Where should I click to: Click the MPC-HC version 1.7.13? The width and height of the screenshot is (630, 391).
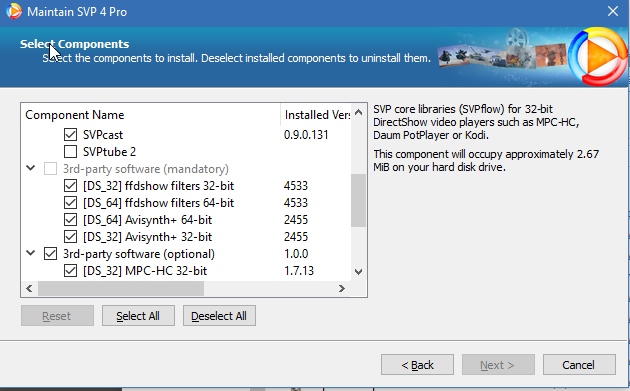299,271
